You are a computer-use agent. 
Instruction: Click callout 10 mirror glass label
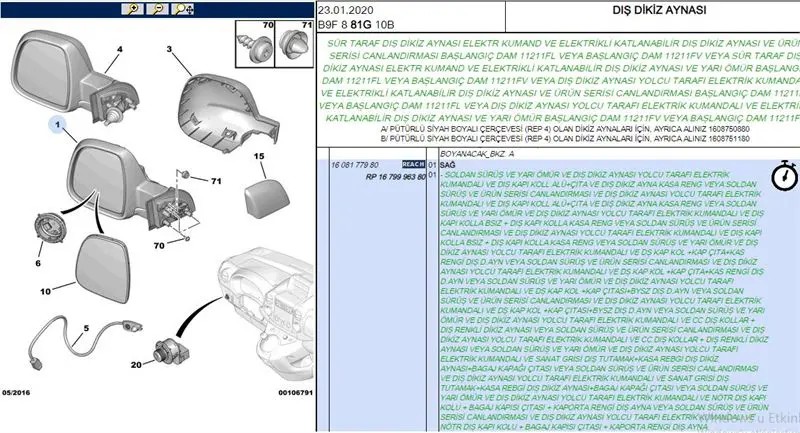click(45, 291)
